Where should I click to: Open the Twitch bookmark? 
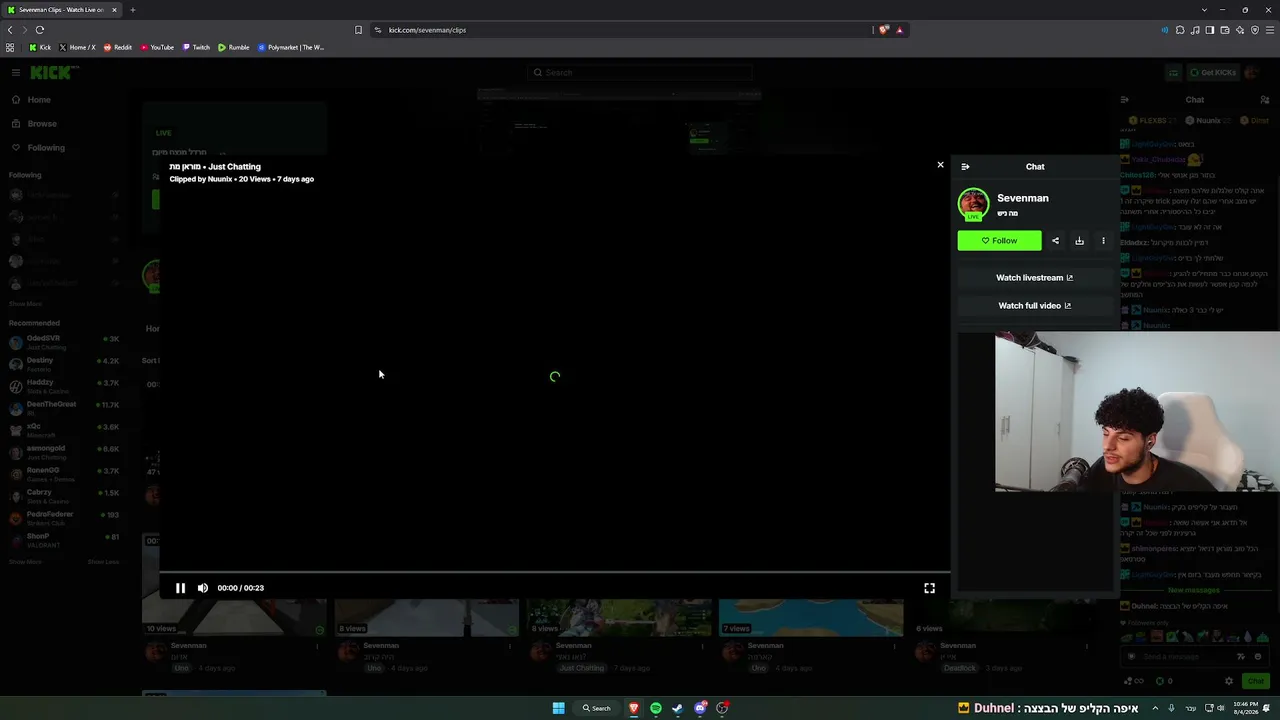[x=196, y=47]
